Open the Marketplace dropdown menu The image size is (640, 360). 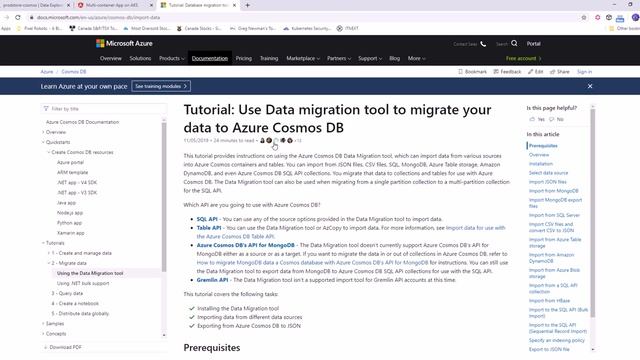(x=303, y=58)
